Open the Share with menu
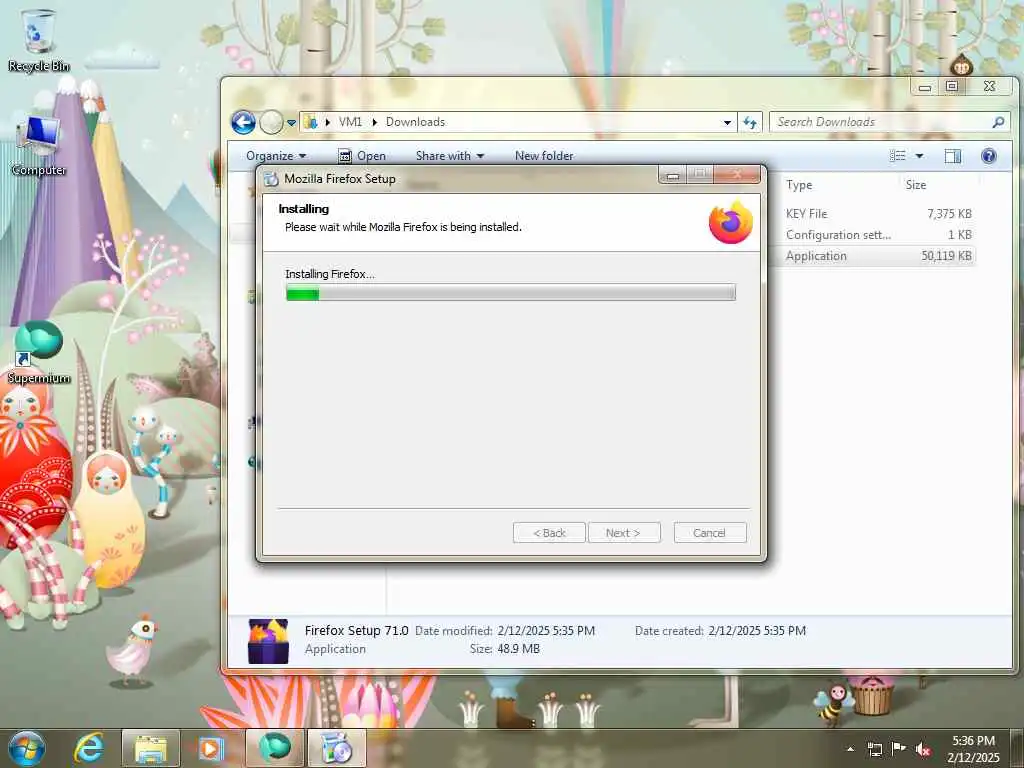The width and height of the screenshot is (1024, 768). coord(449,156)
